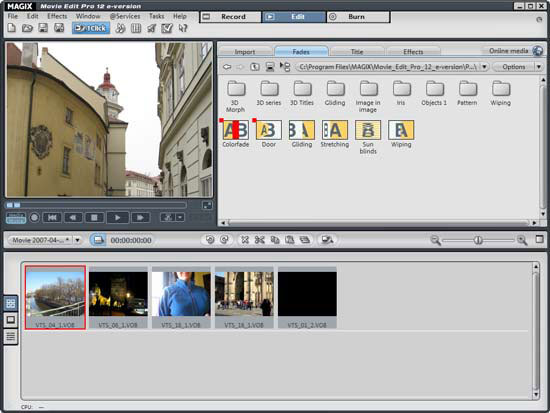Open the 3D Morph folder
The height and width of the screenshot is (413, 550).
(235, 96)
